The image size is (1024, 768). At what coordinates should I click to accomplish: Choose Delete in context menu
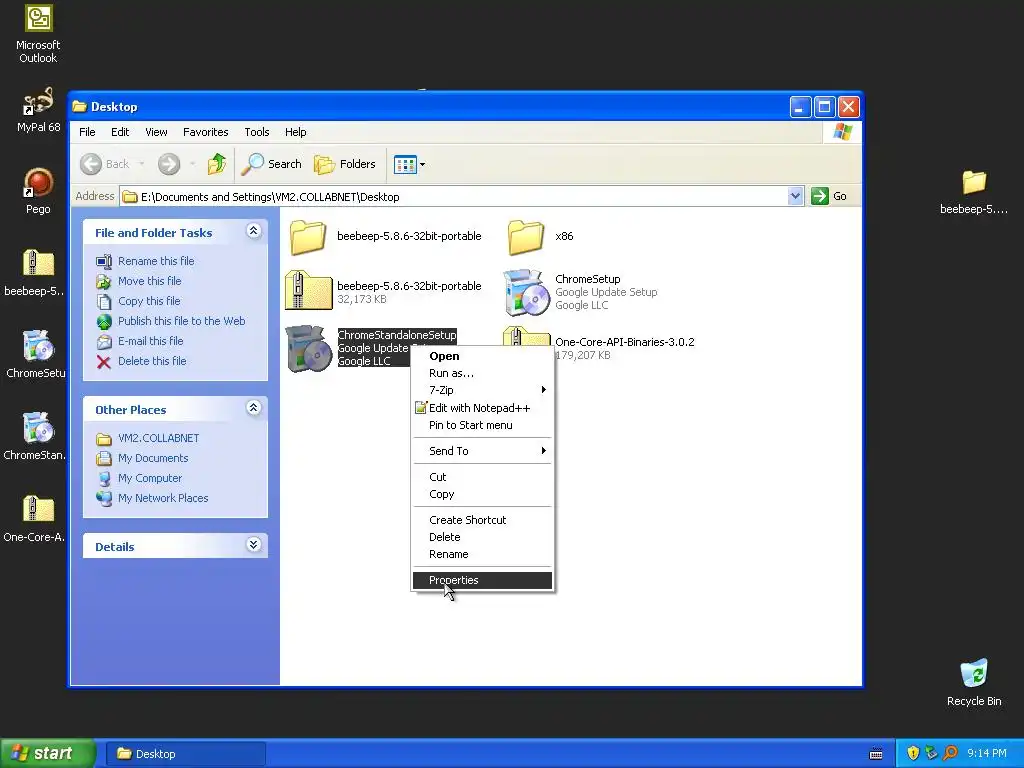(482, 537)
